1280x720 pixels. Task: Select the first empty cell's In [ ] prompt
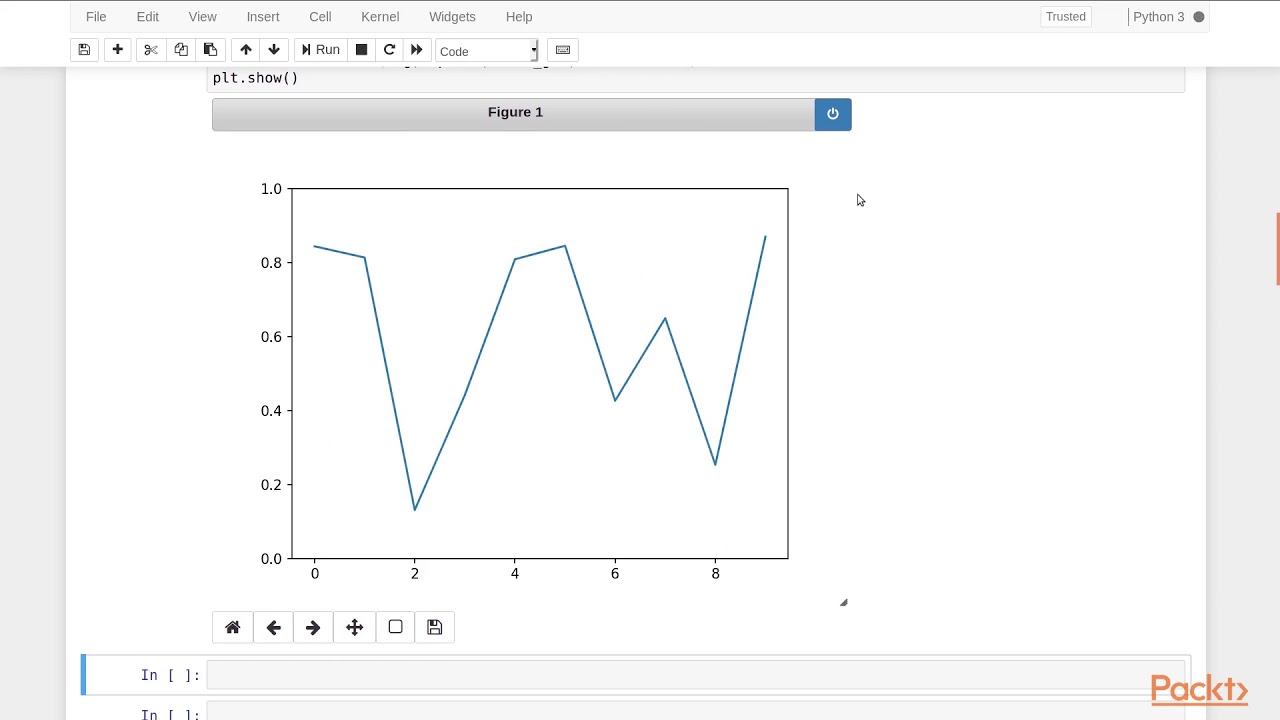tap(170, 675)
